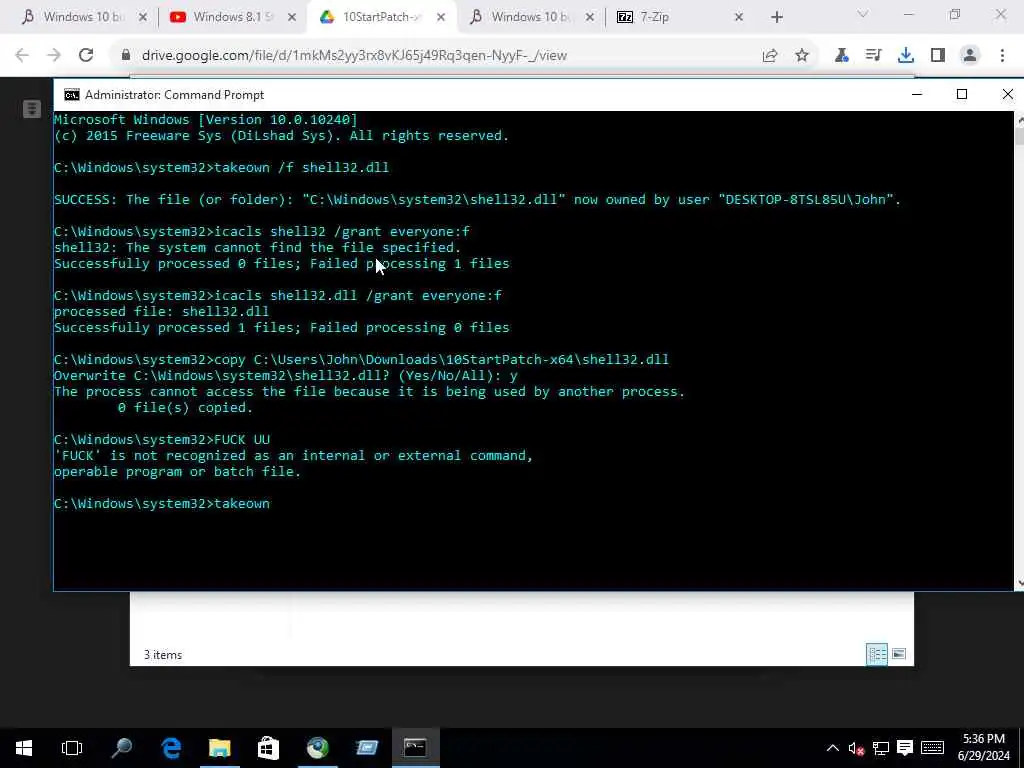Show browser downloads
1024x768 pixels.
pos(905,56)
